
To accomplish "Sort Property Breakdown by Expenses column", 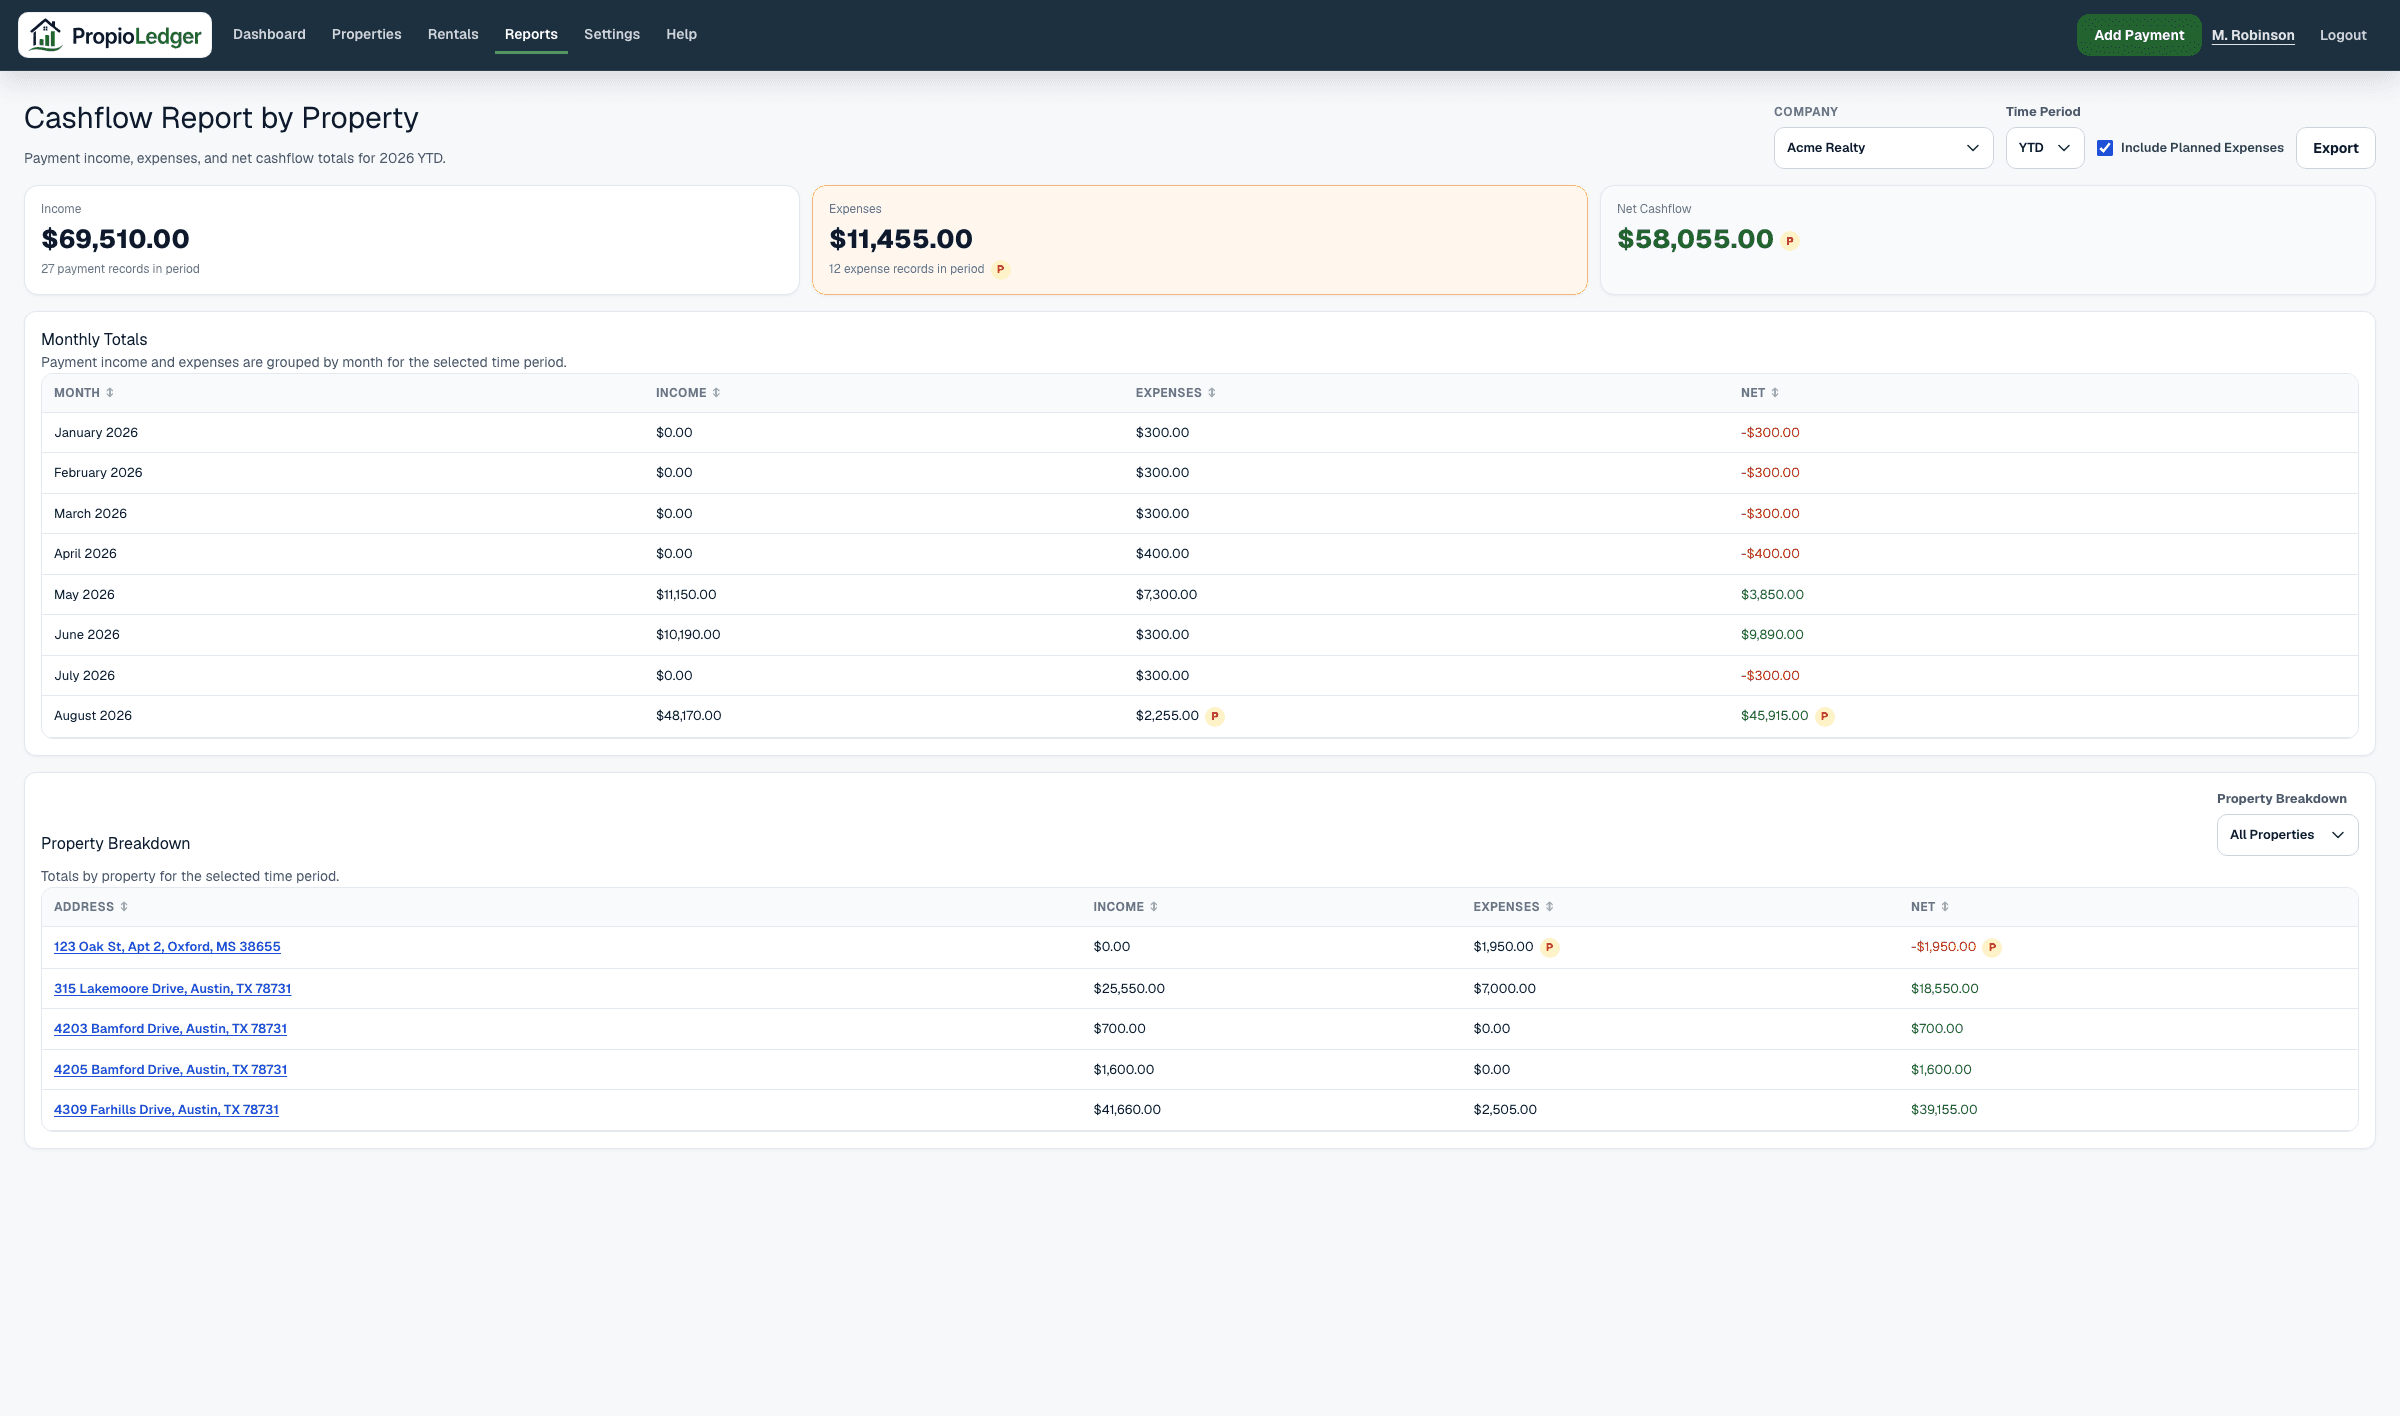I will [x=1514, y=907].
